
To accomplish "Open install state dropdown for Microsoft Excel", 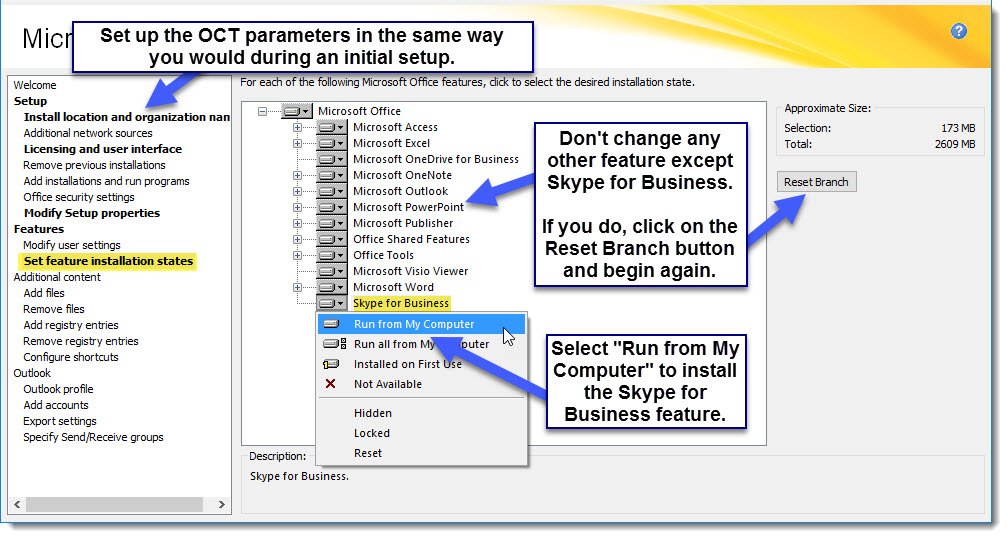I will coord(331,143).
